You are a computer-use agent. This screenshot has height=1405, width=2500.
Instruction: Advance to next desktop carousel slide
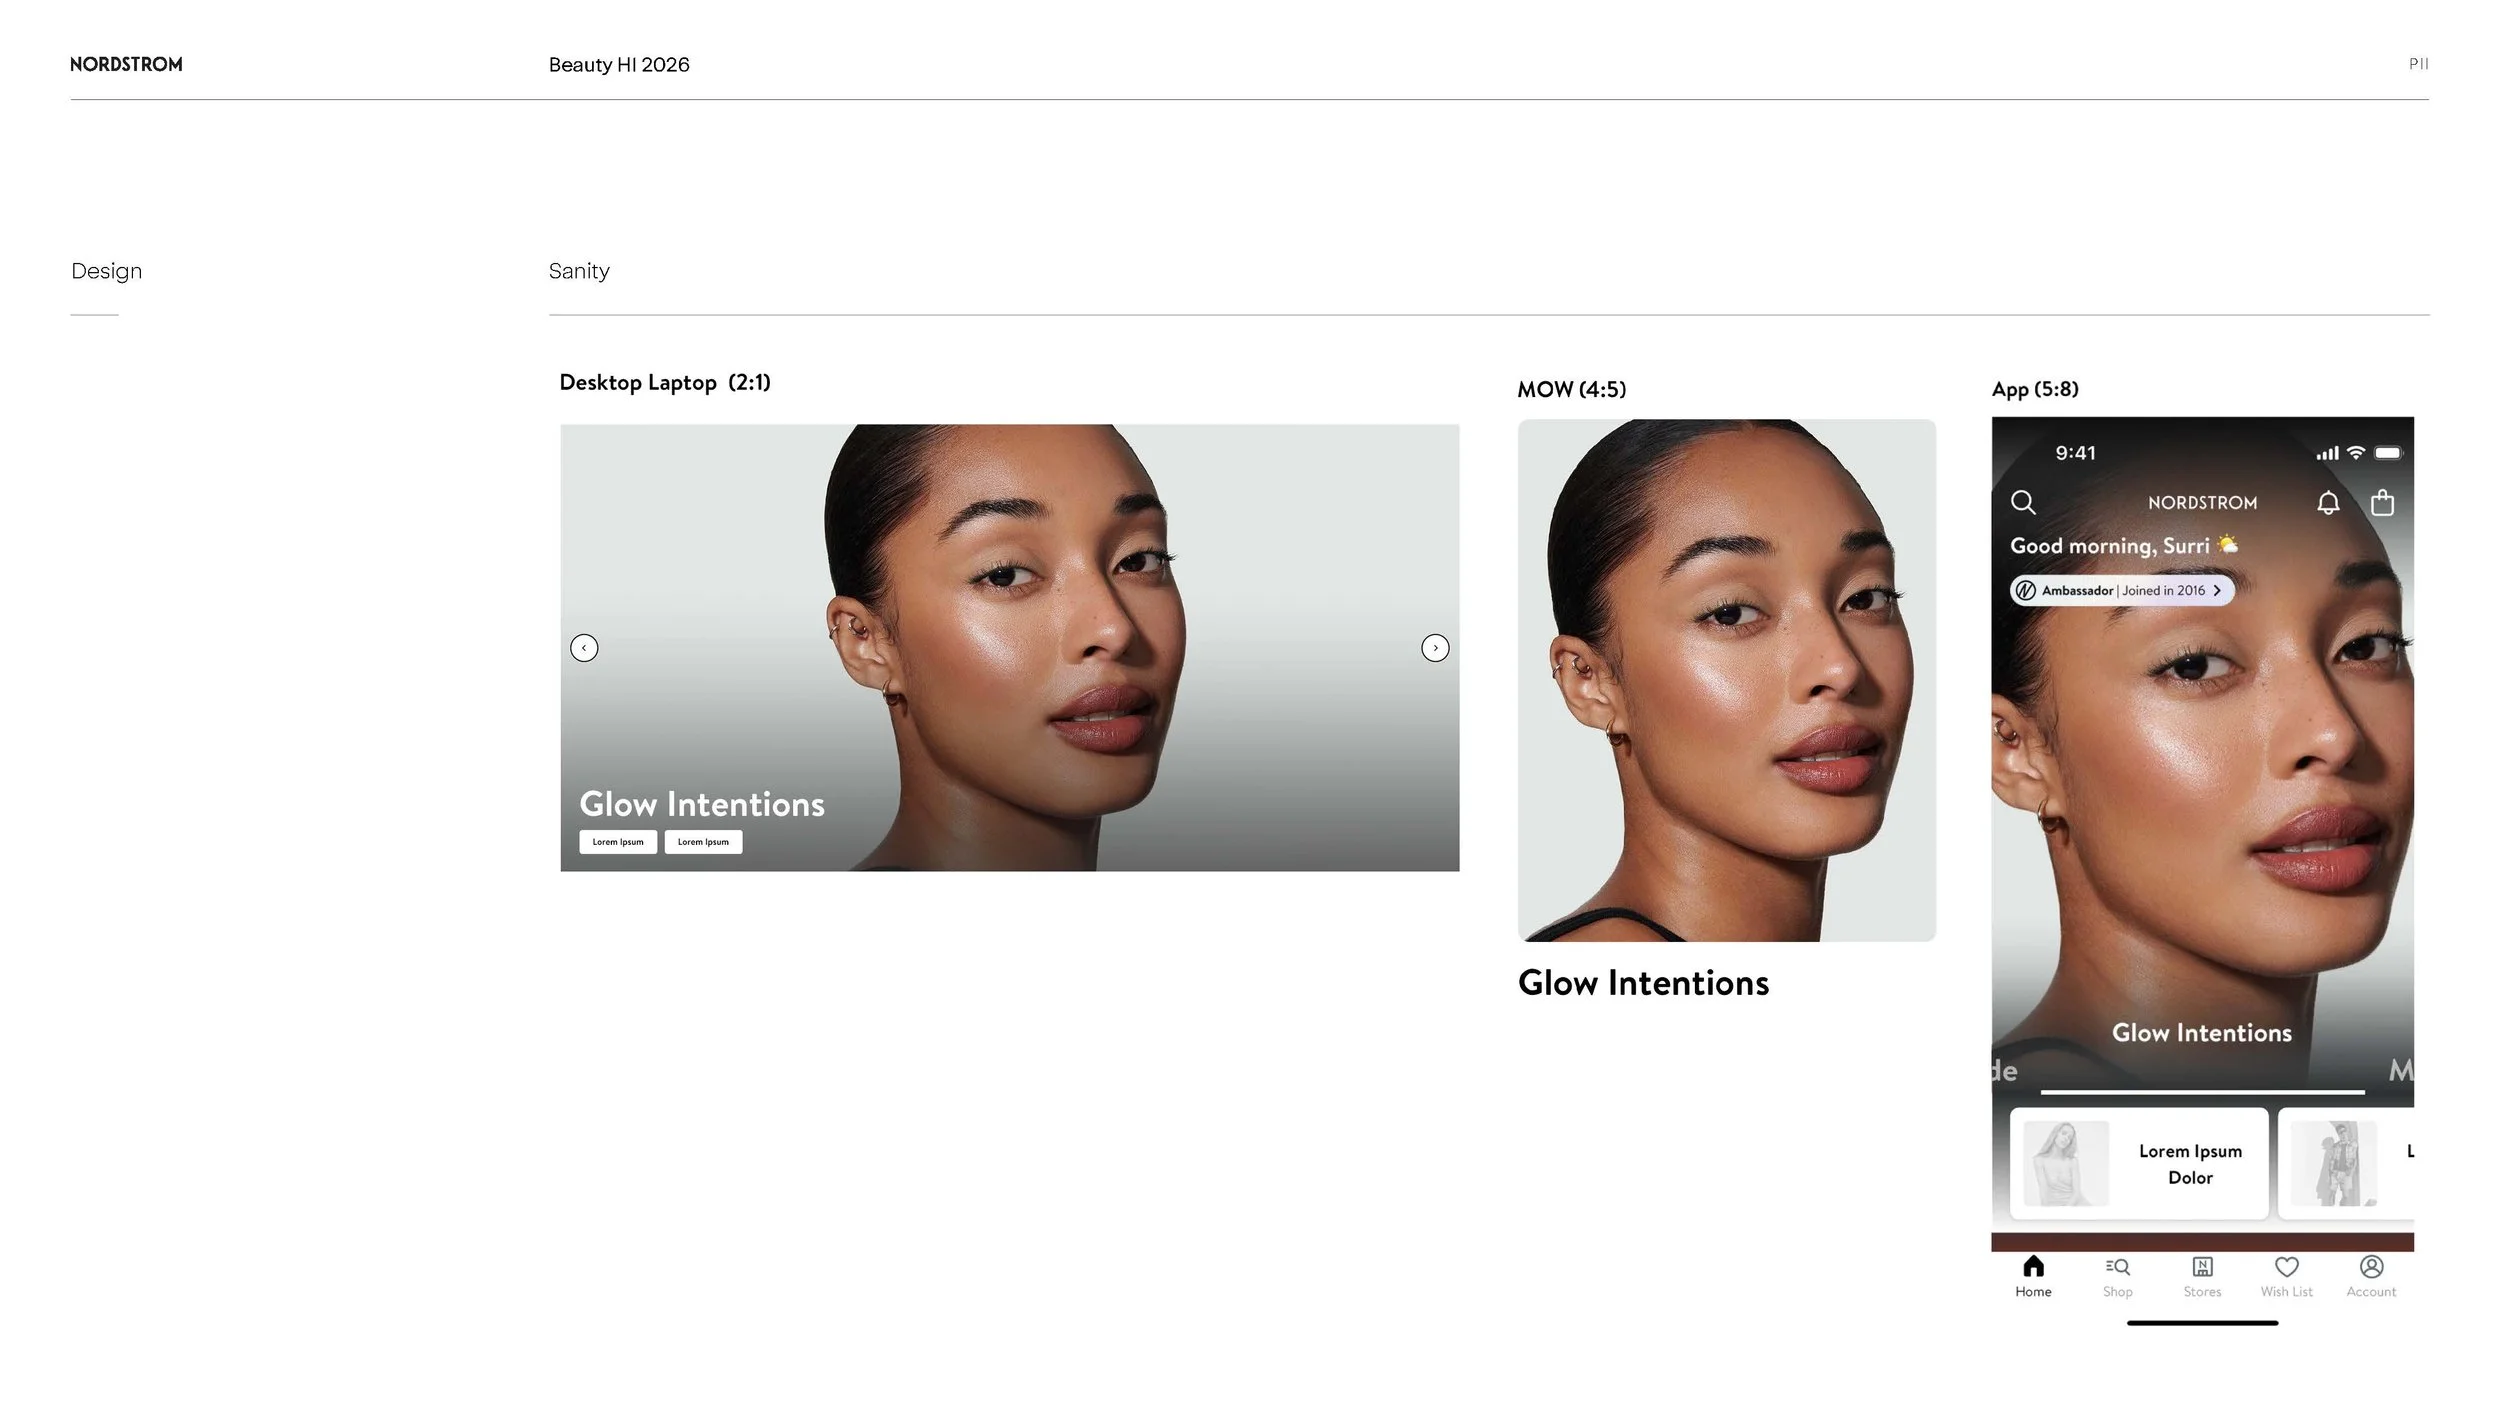click(x=1435, y=648)
